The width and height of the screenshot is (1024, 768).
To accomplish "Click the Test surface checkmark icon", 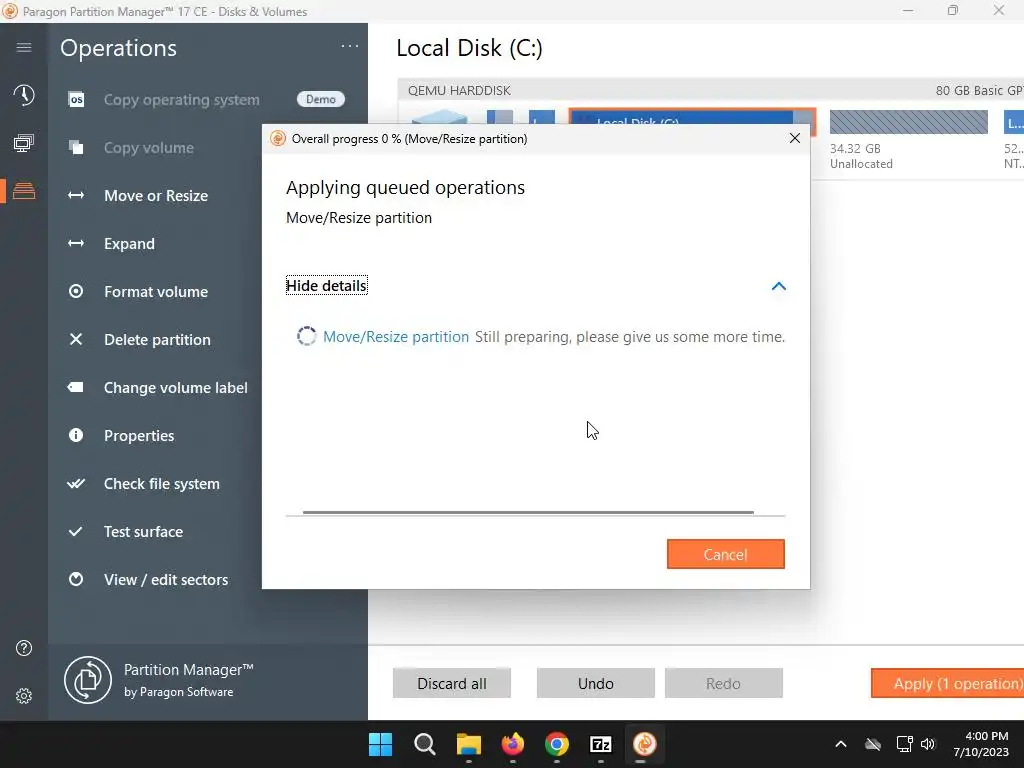I will tap(76, 531).
